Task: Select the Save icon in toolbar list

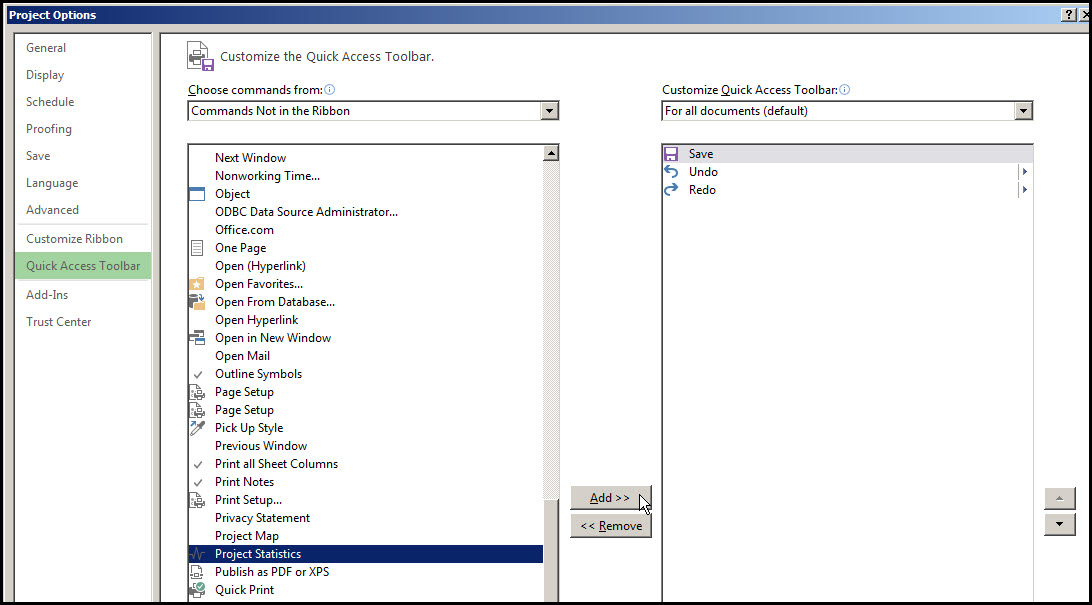Action: tap(671, 154)
